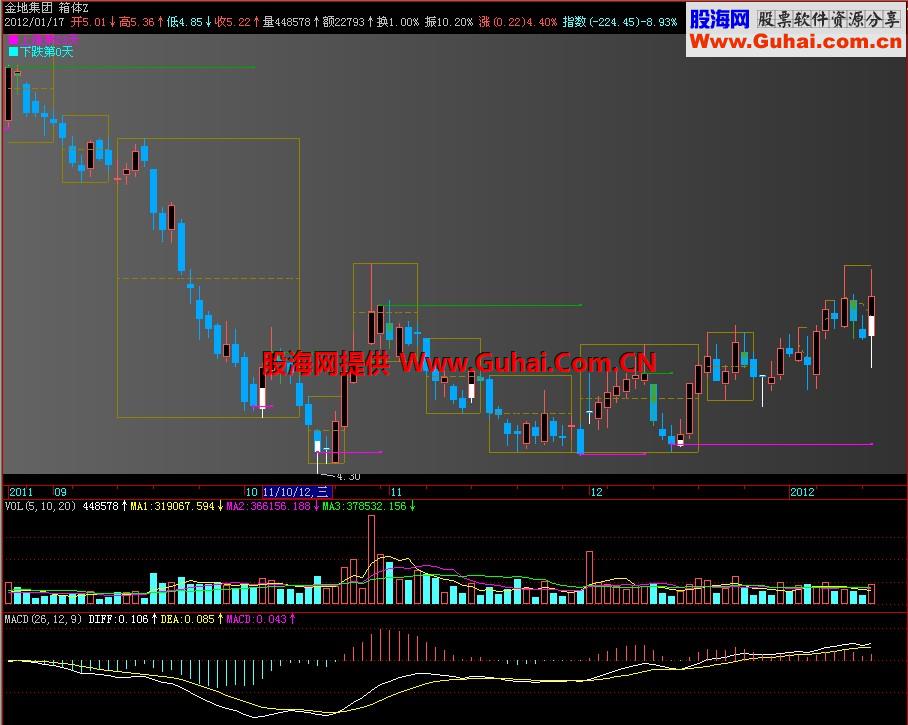The image size is (908, 725).
Task: Open the Www.Guhai.com.cn link in banner
Action: tap(796, 42)
